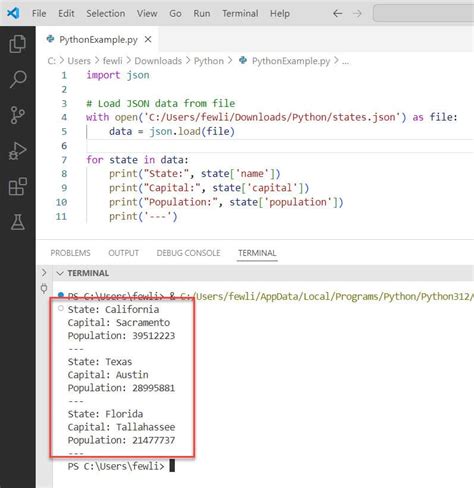This screenshot has height=488, width=474.
Task: Click the plug icon in the terminal sidebar
Action: coord(44,288)
